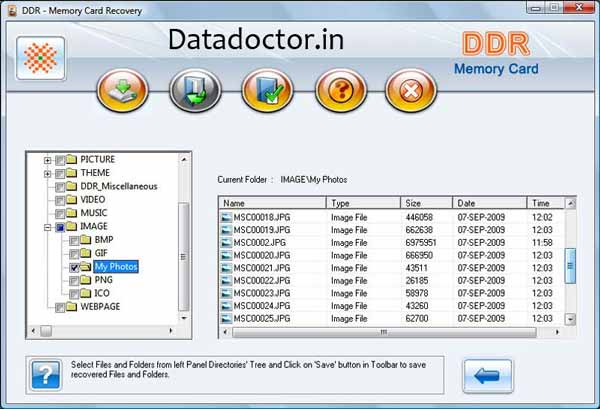Click the file list vertical scrollbar thumb
The image size is (600, 409).
pos(570,266)
